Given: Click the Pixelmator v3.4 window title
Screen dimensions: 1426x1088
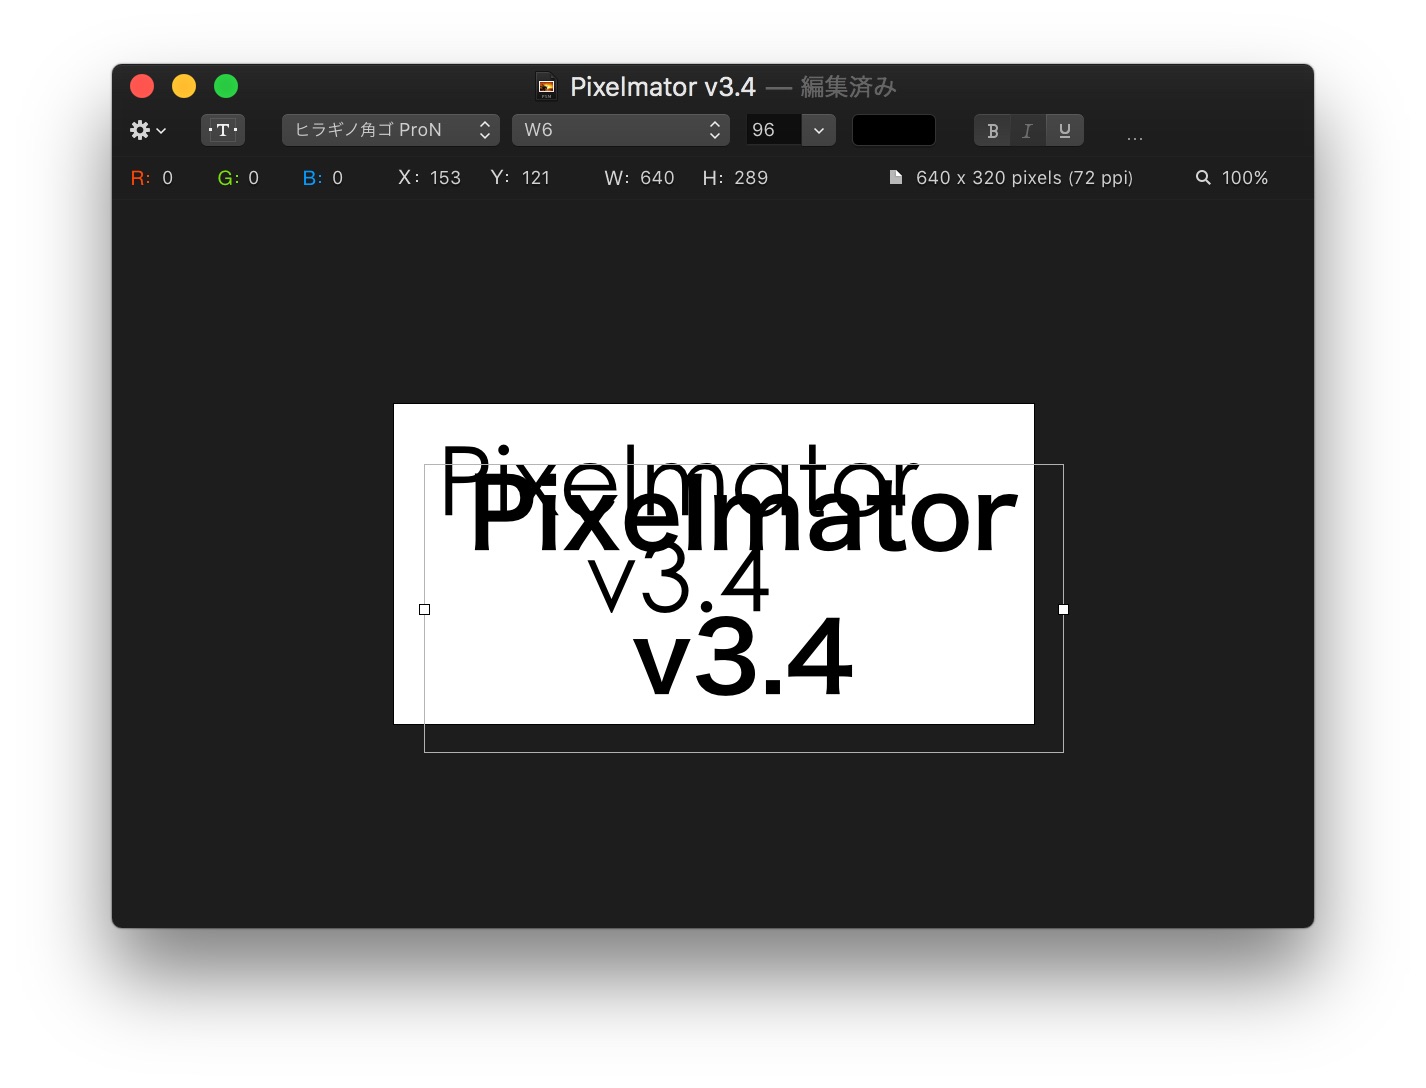Looking at the screenshot, I should pyautogui.click(x=663, y=87).
